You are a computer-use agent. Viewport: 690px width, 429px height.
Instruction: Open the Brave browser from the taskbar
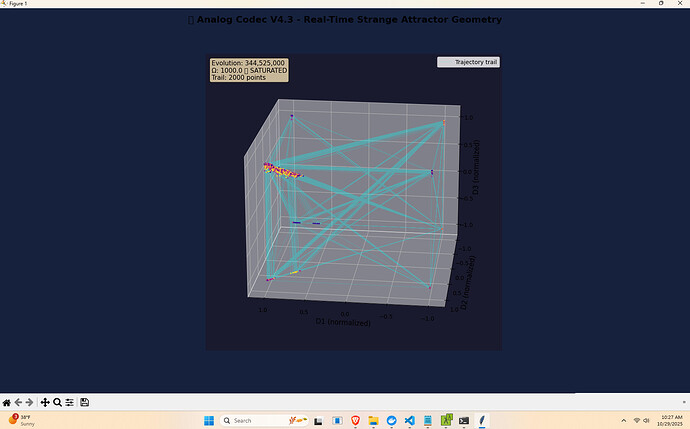point(355,421)
